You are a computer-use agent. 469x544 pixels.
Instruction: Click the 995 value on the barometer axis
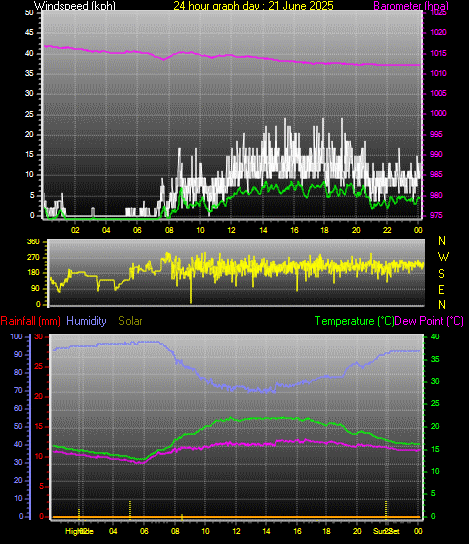pyautogui.click(x=436, y=134)
